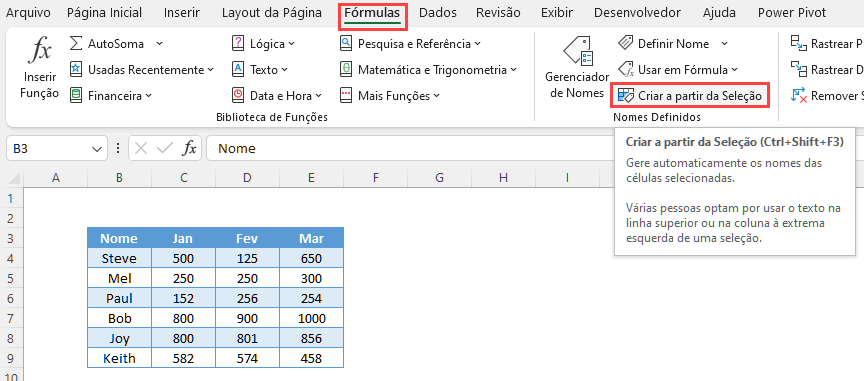Click the select-all corner triangle
The image size is (864, 381).
click(15, 178)
